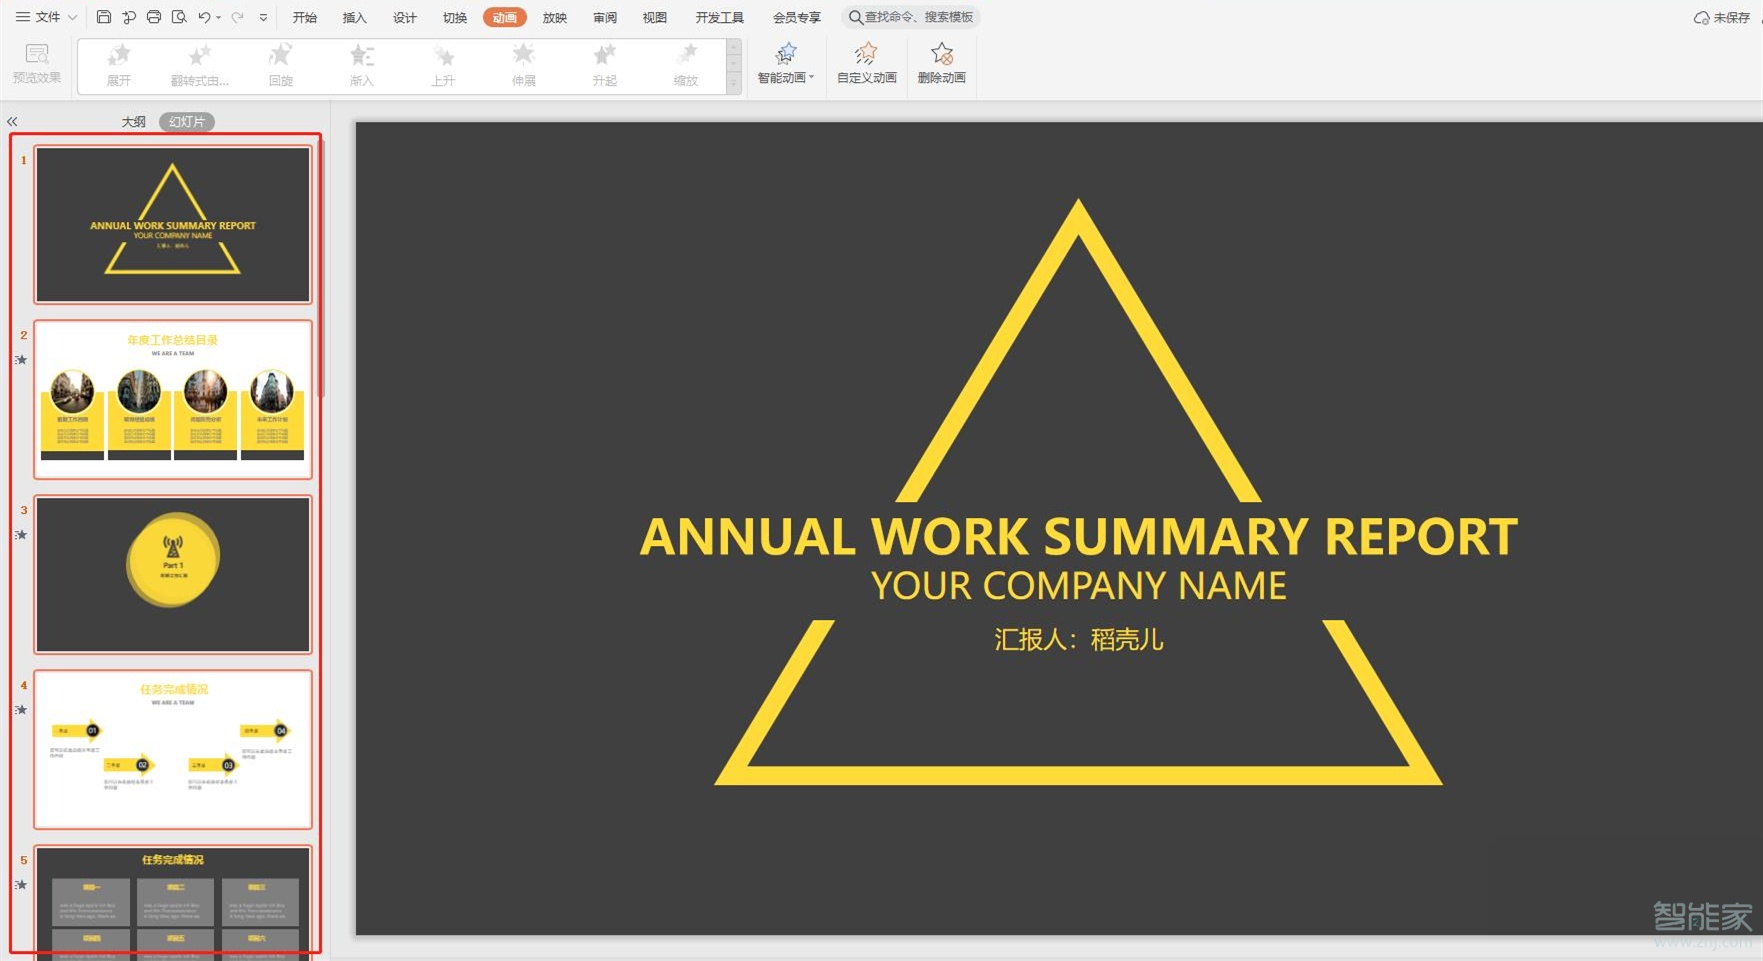Switch to the 视图 tab
The width and height of the screenshot is (1763, 961).
coord(655,17)
